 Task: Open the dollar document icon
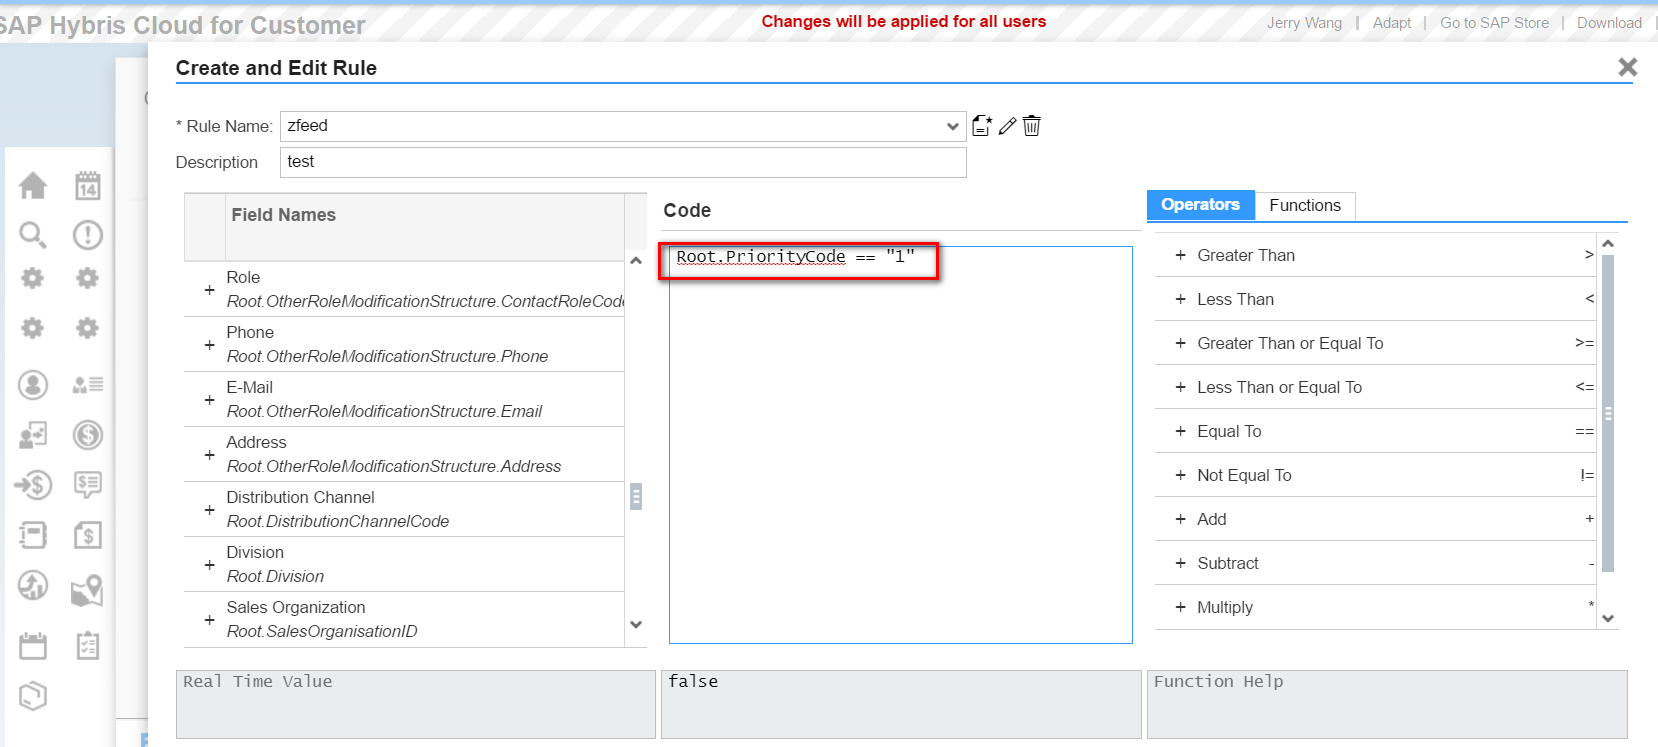point(88,535)
